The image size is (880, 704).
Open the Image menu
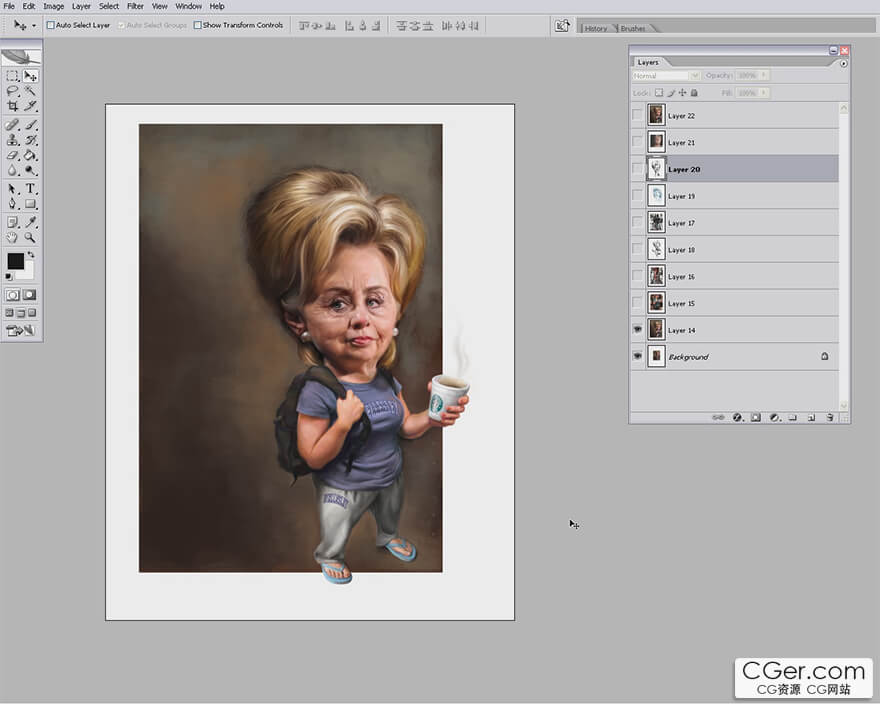(53, 6)
